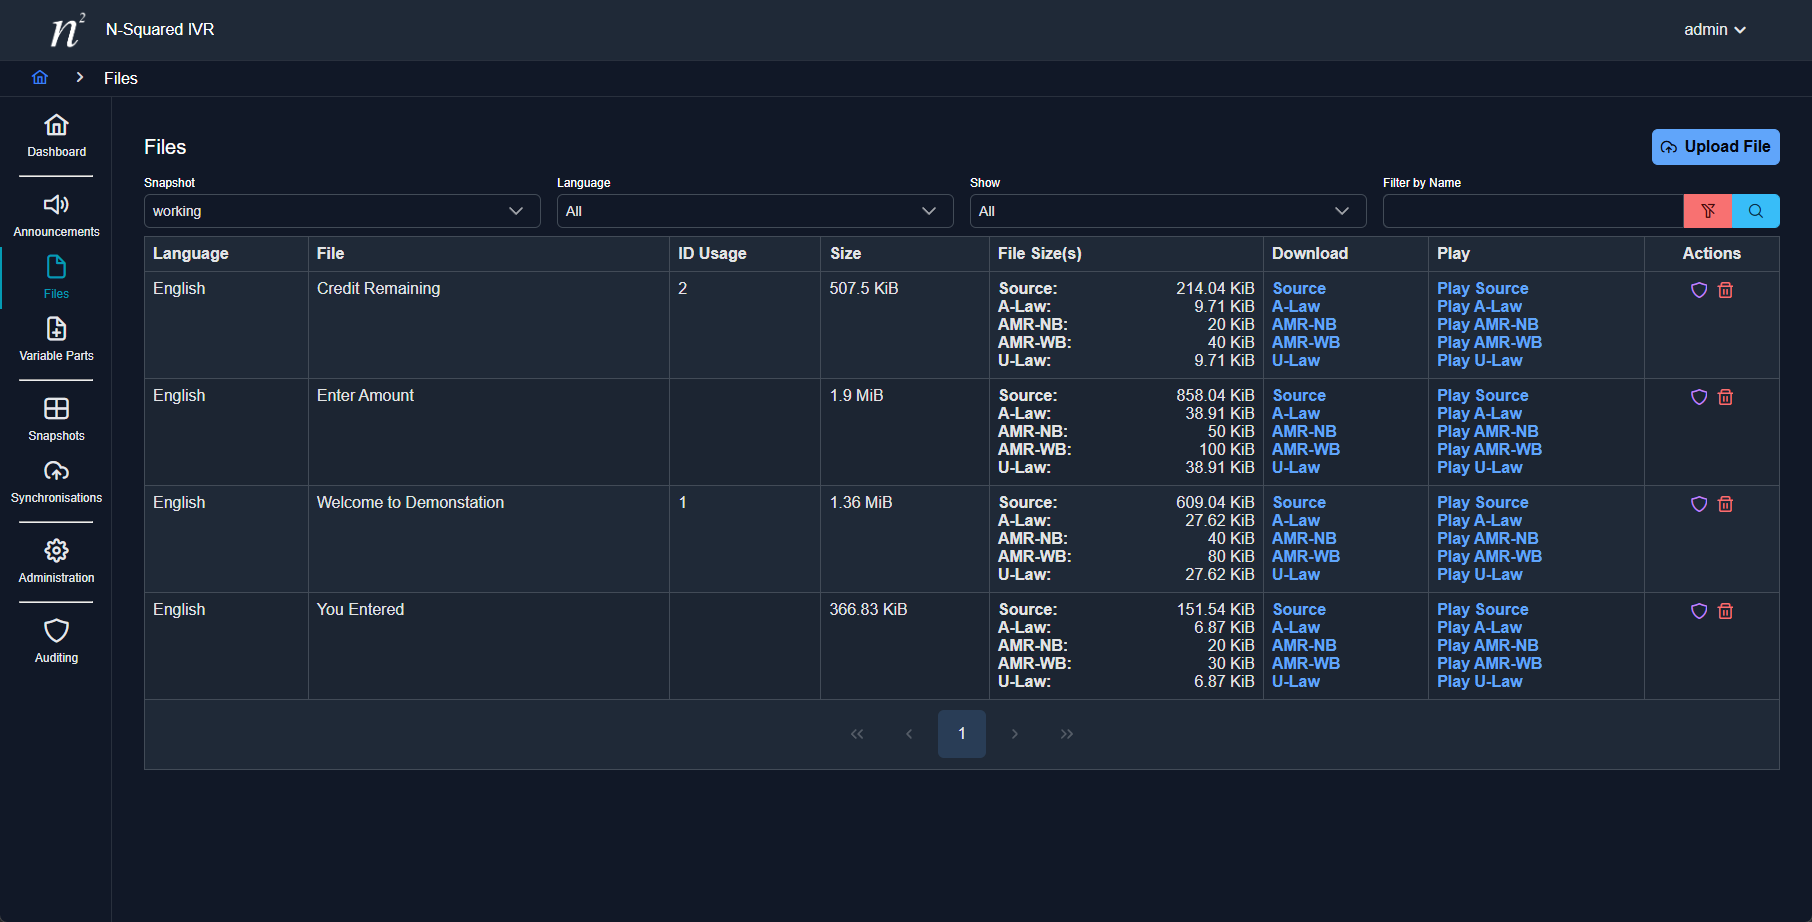Download Source of Welcome to Demonstation

1299,503
